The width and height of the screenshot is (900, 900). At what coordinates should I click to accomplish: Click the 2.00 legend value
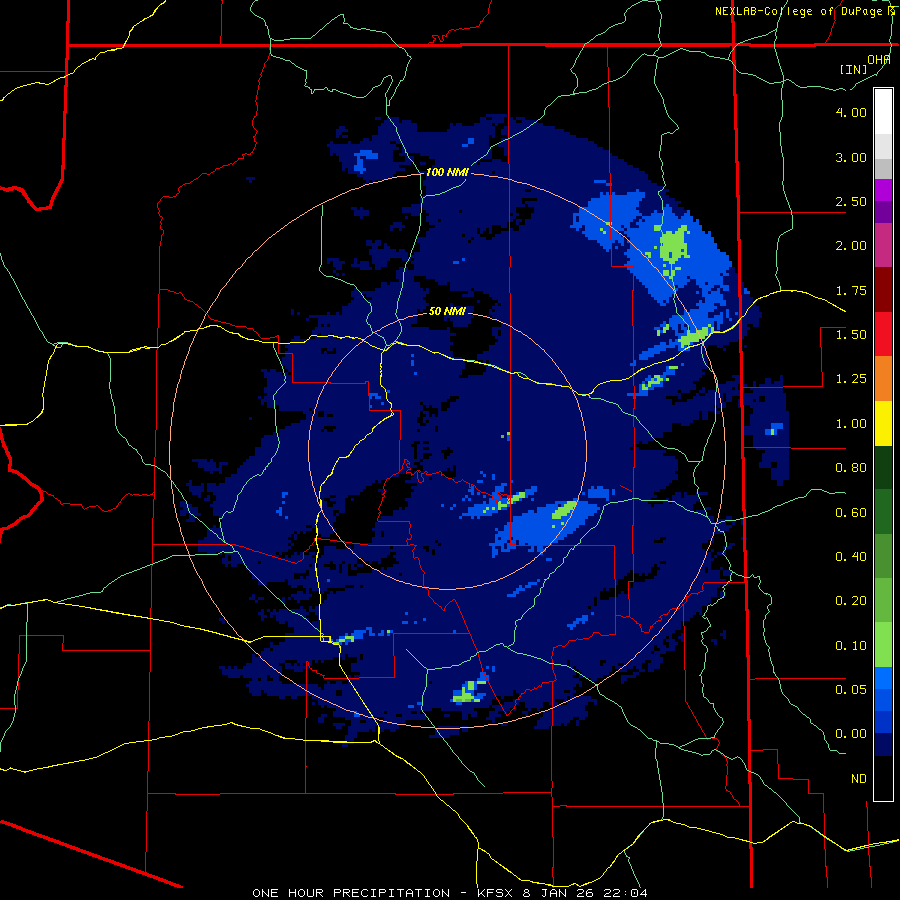851,246
